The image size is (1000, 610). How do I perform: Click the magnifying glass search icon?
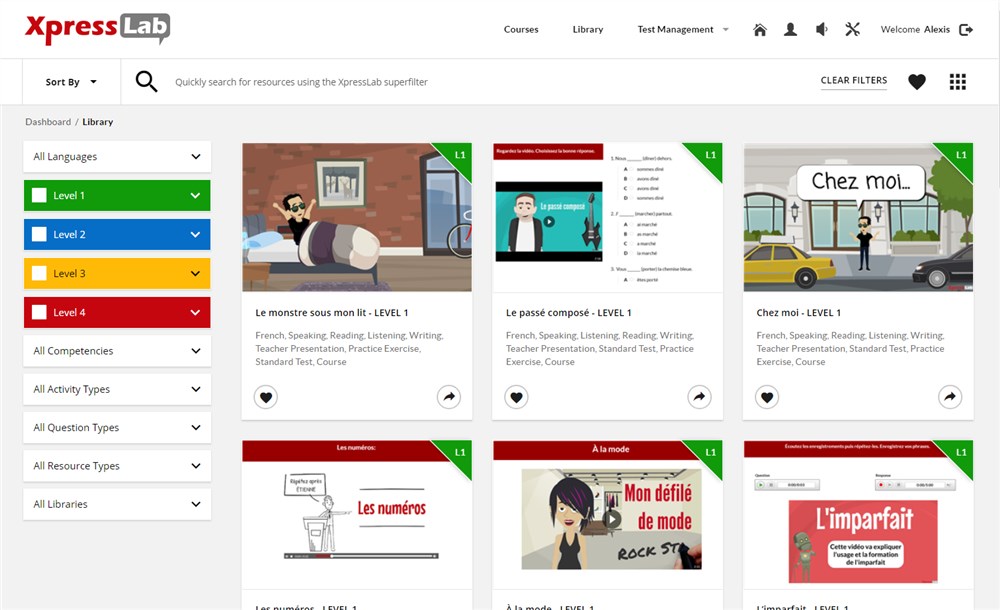click(x=146, y=82)
